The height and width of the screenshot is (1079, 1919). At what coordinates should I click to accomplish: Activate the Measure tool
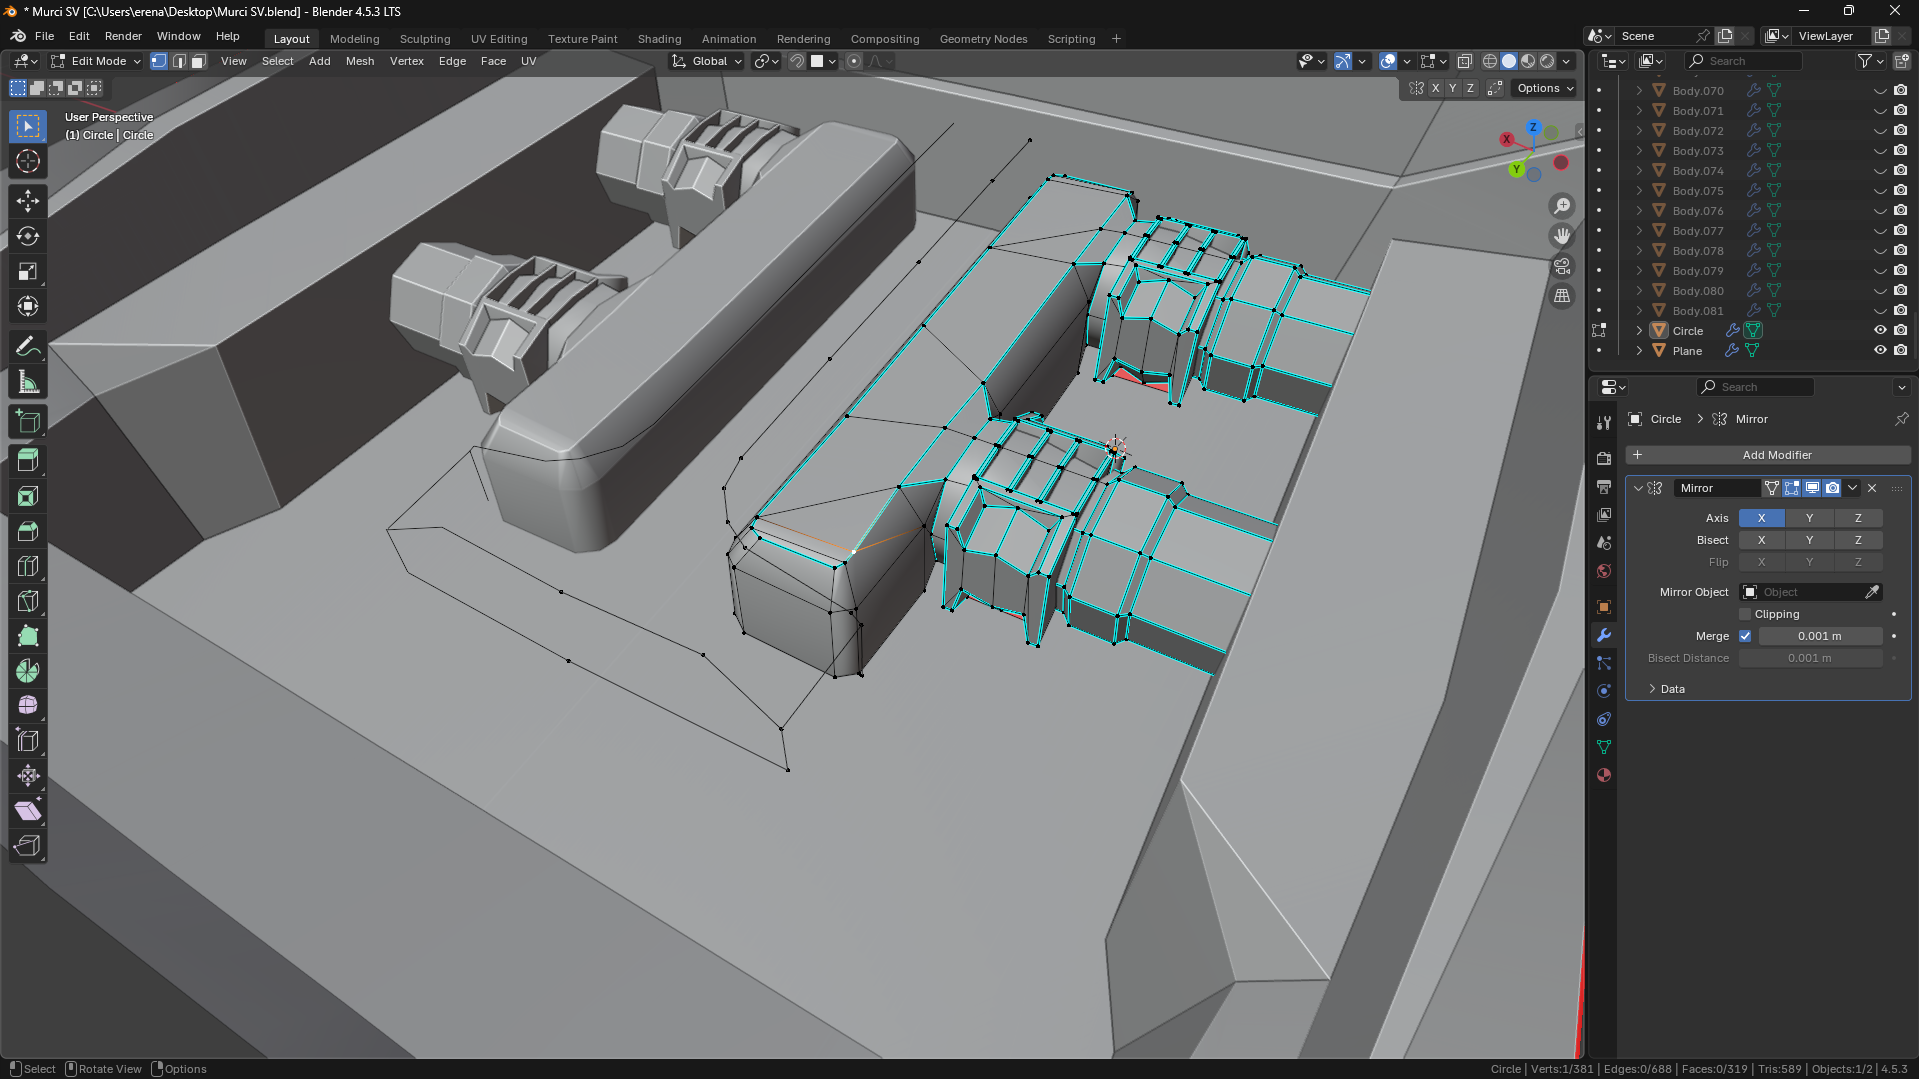[x=28, y=381]
